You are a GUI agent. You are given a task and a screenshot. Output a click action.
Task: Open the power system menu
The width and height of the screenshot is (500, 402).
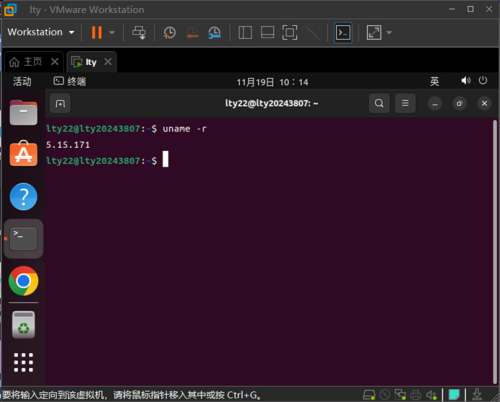483,81
